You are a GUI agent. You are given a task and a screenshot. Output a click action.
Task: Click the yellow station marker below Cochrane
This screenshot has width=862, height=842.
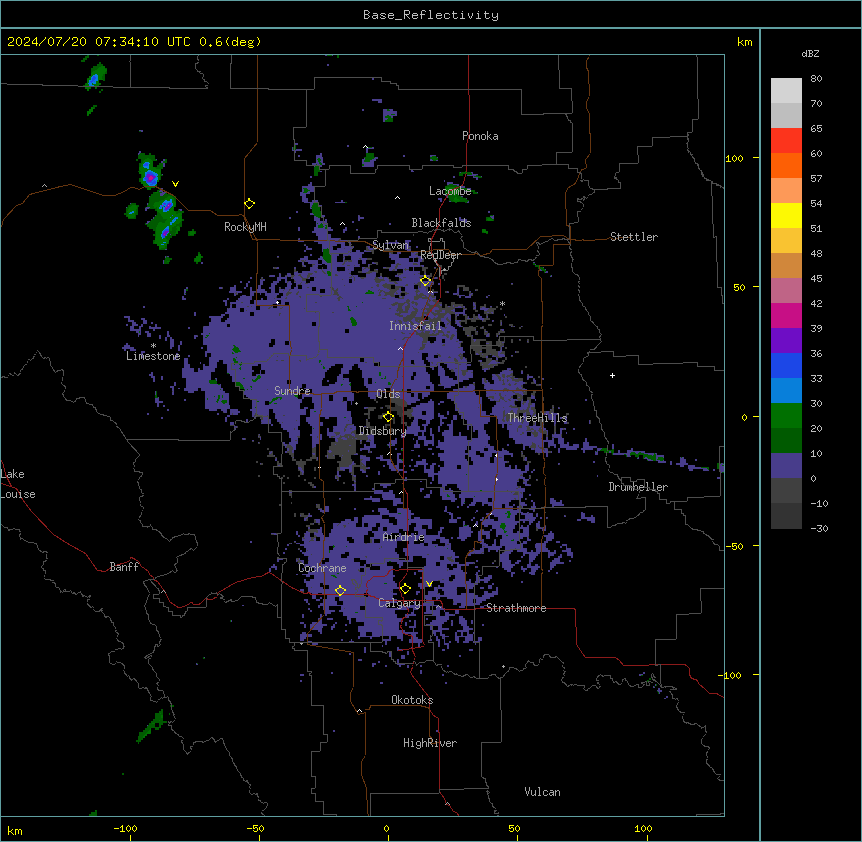[x=340, y=590]
